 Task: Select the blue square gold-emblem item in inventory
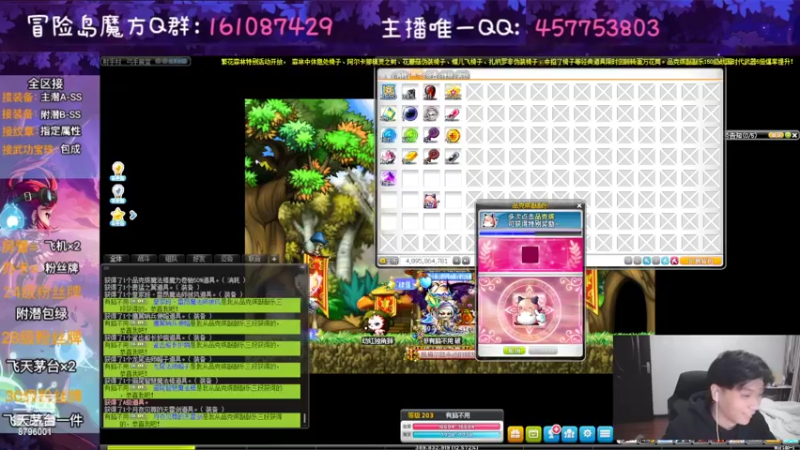tap(388, 92)
